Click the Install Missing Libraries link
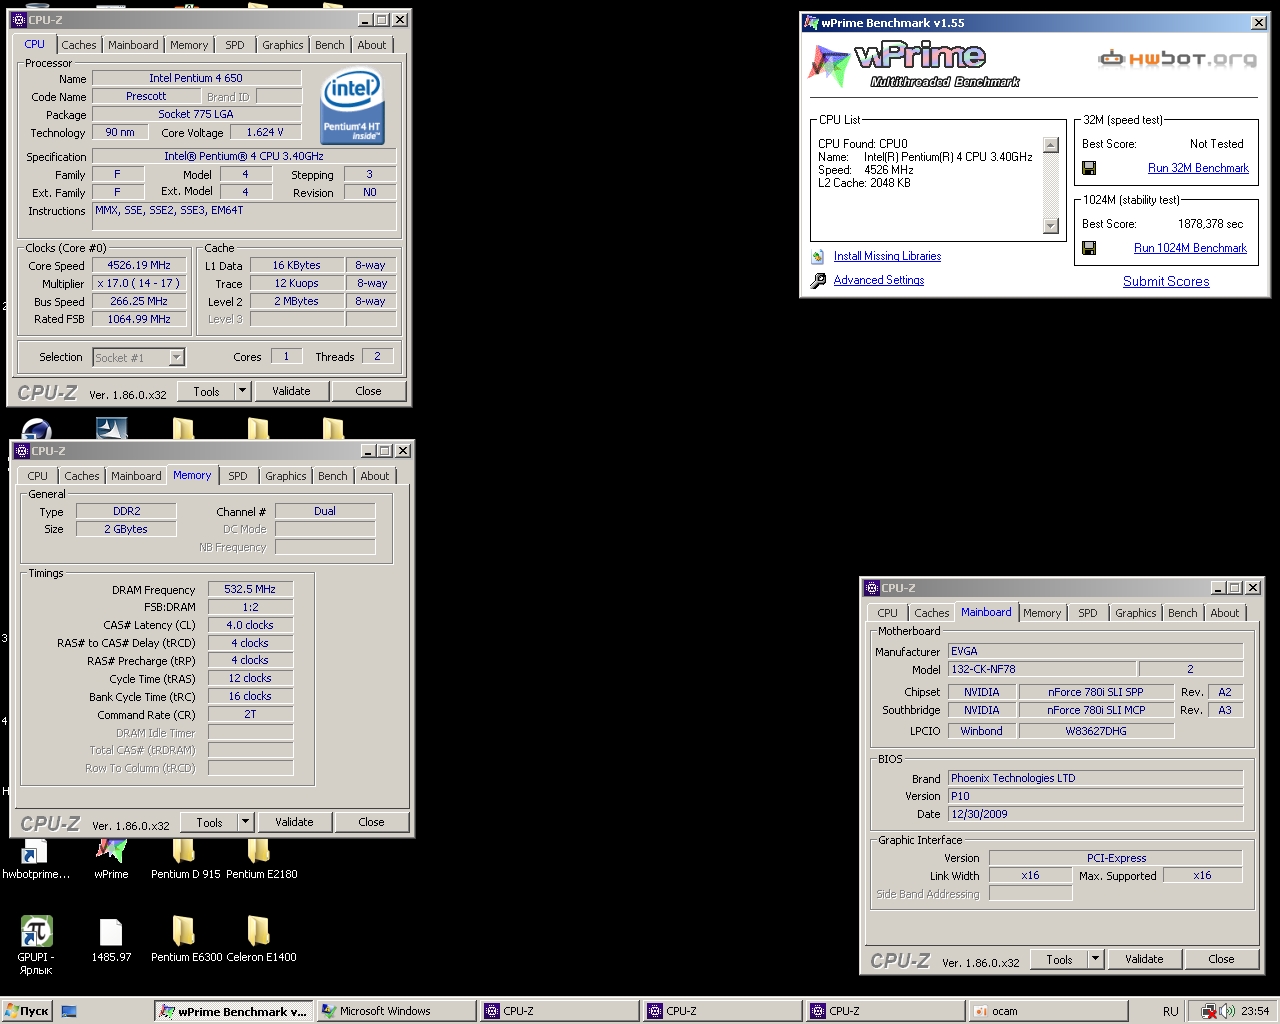The height and width of the screenshot is (1024, 1280). coord(887,256)
